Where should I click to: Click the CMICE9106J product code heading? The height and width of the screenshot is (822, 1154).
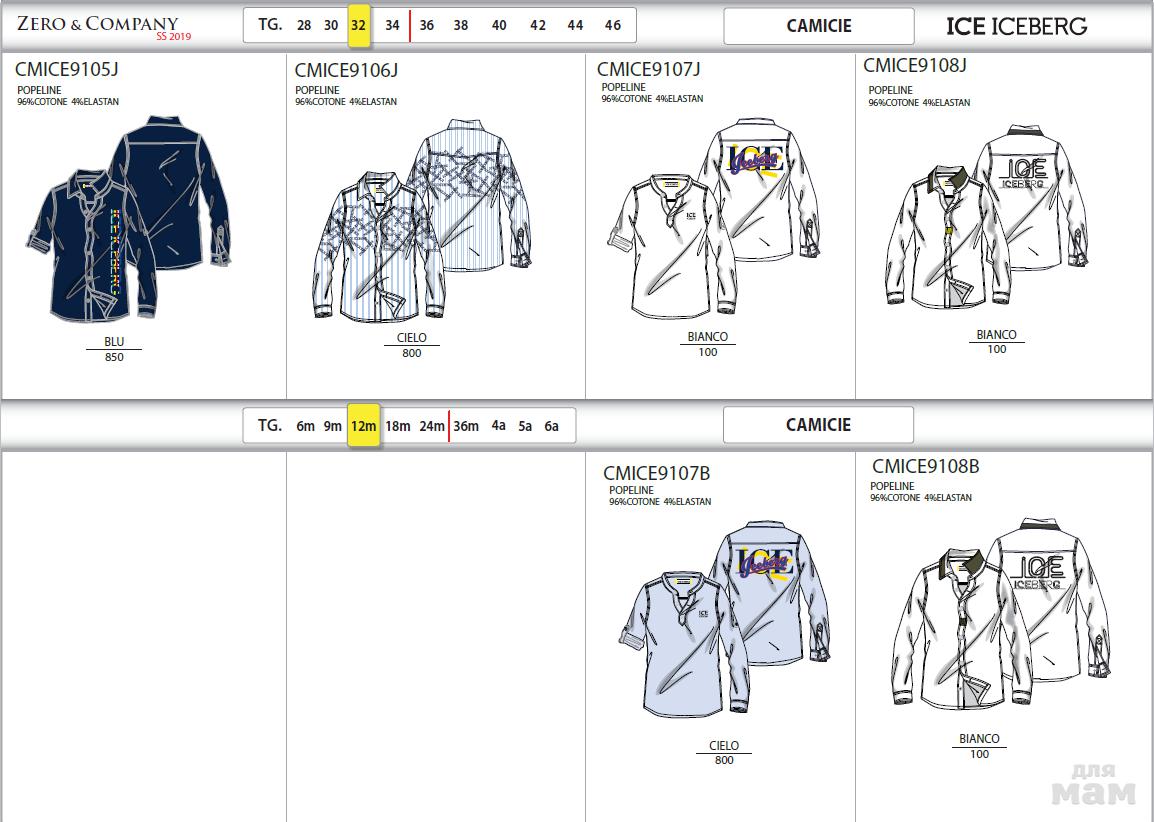[346, 70]
